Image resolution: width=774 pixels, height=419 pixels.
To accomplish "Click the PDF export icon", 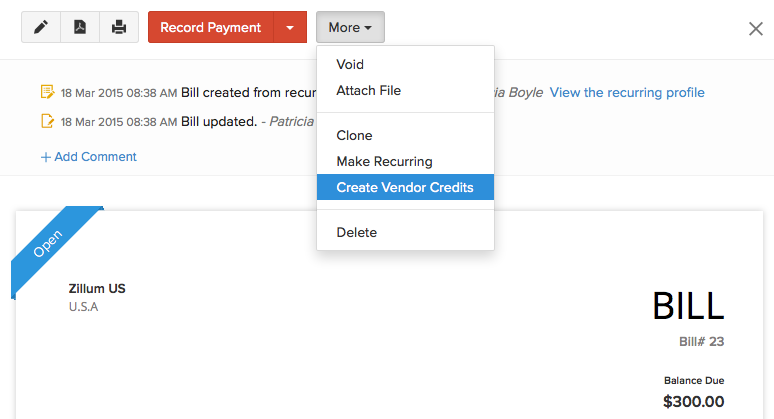I will (79, 27).
